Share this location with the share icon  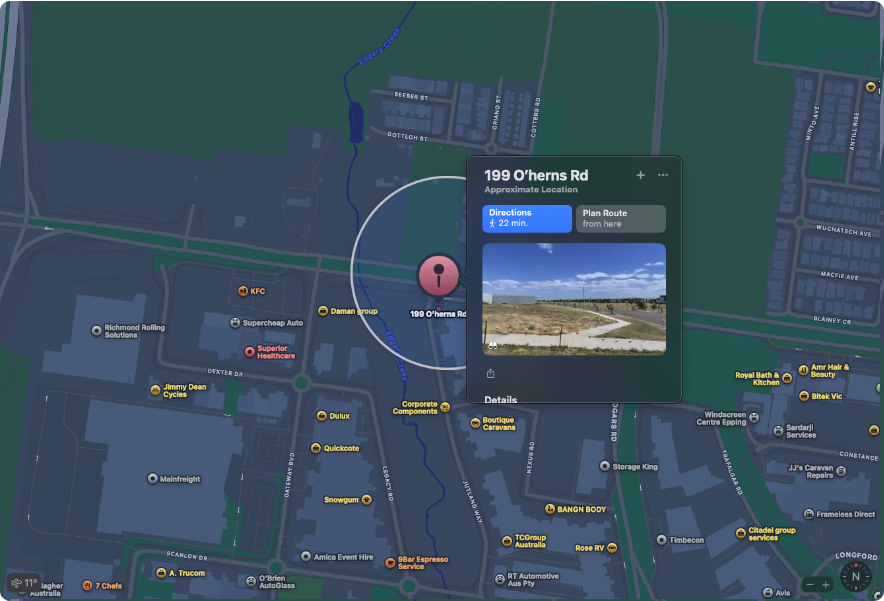[x=490, y=373]
